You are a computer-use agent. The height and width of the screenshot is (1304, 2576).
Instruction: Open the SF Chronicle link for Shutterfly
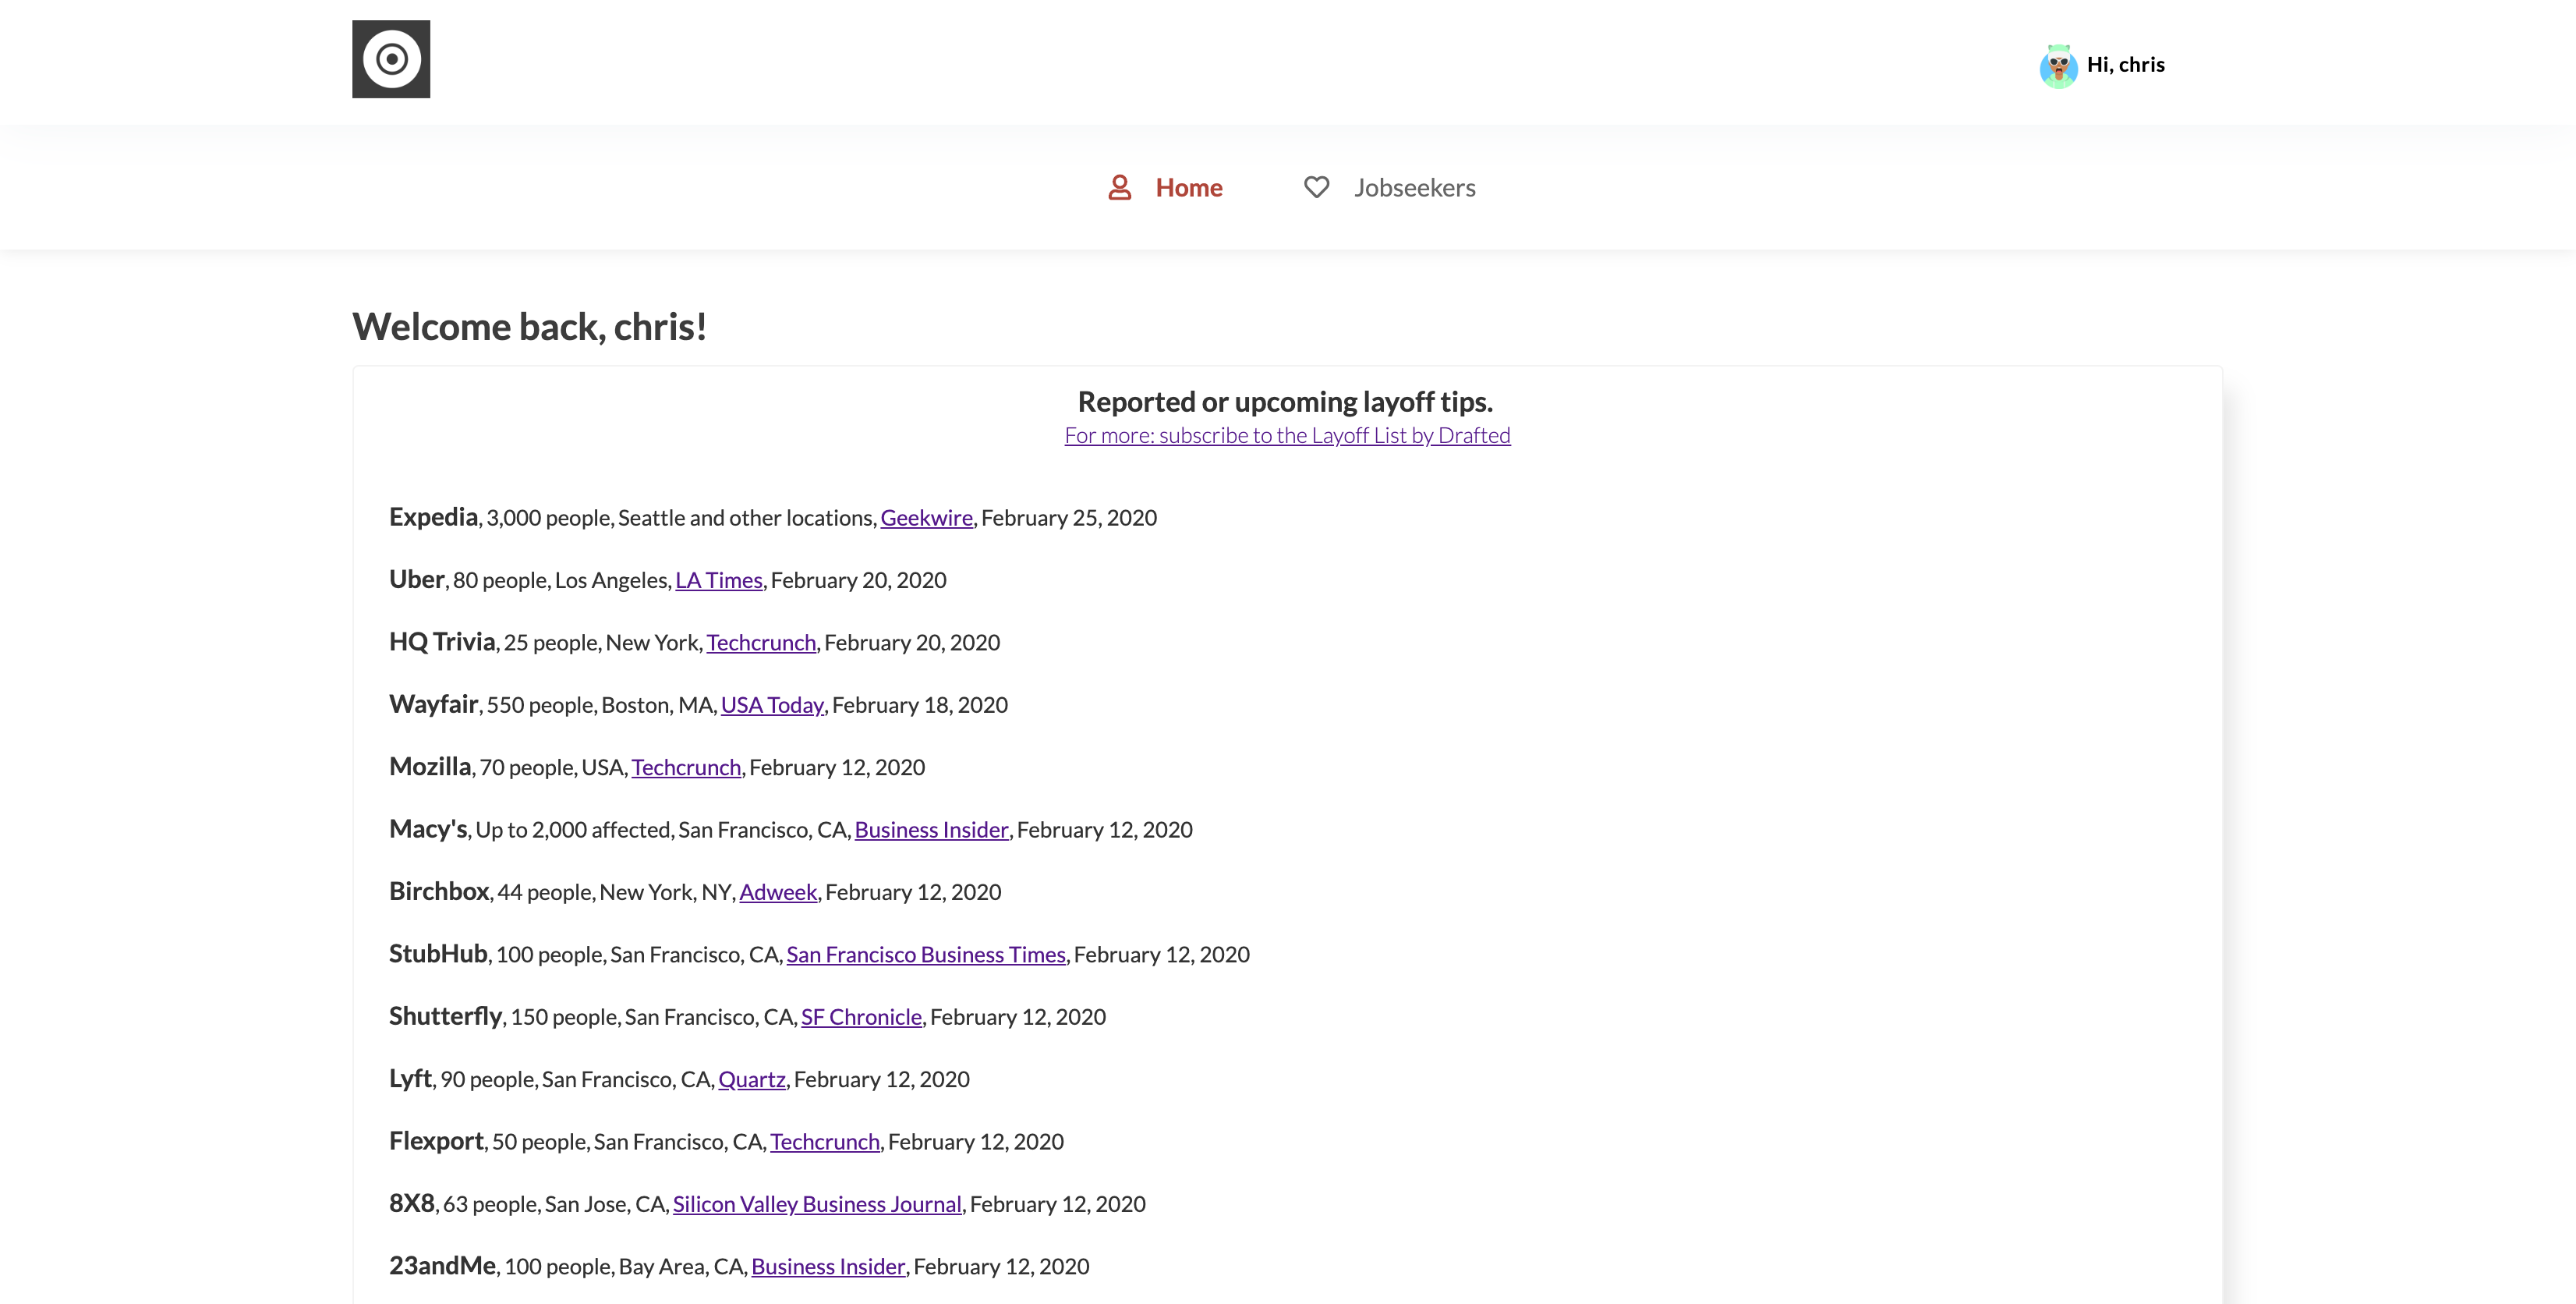pos(861,1017)
